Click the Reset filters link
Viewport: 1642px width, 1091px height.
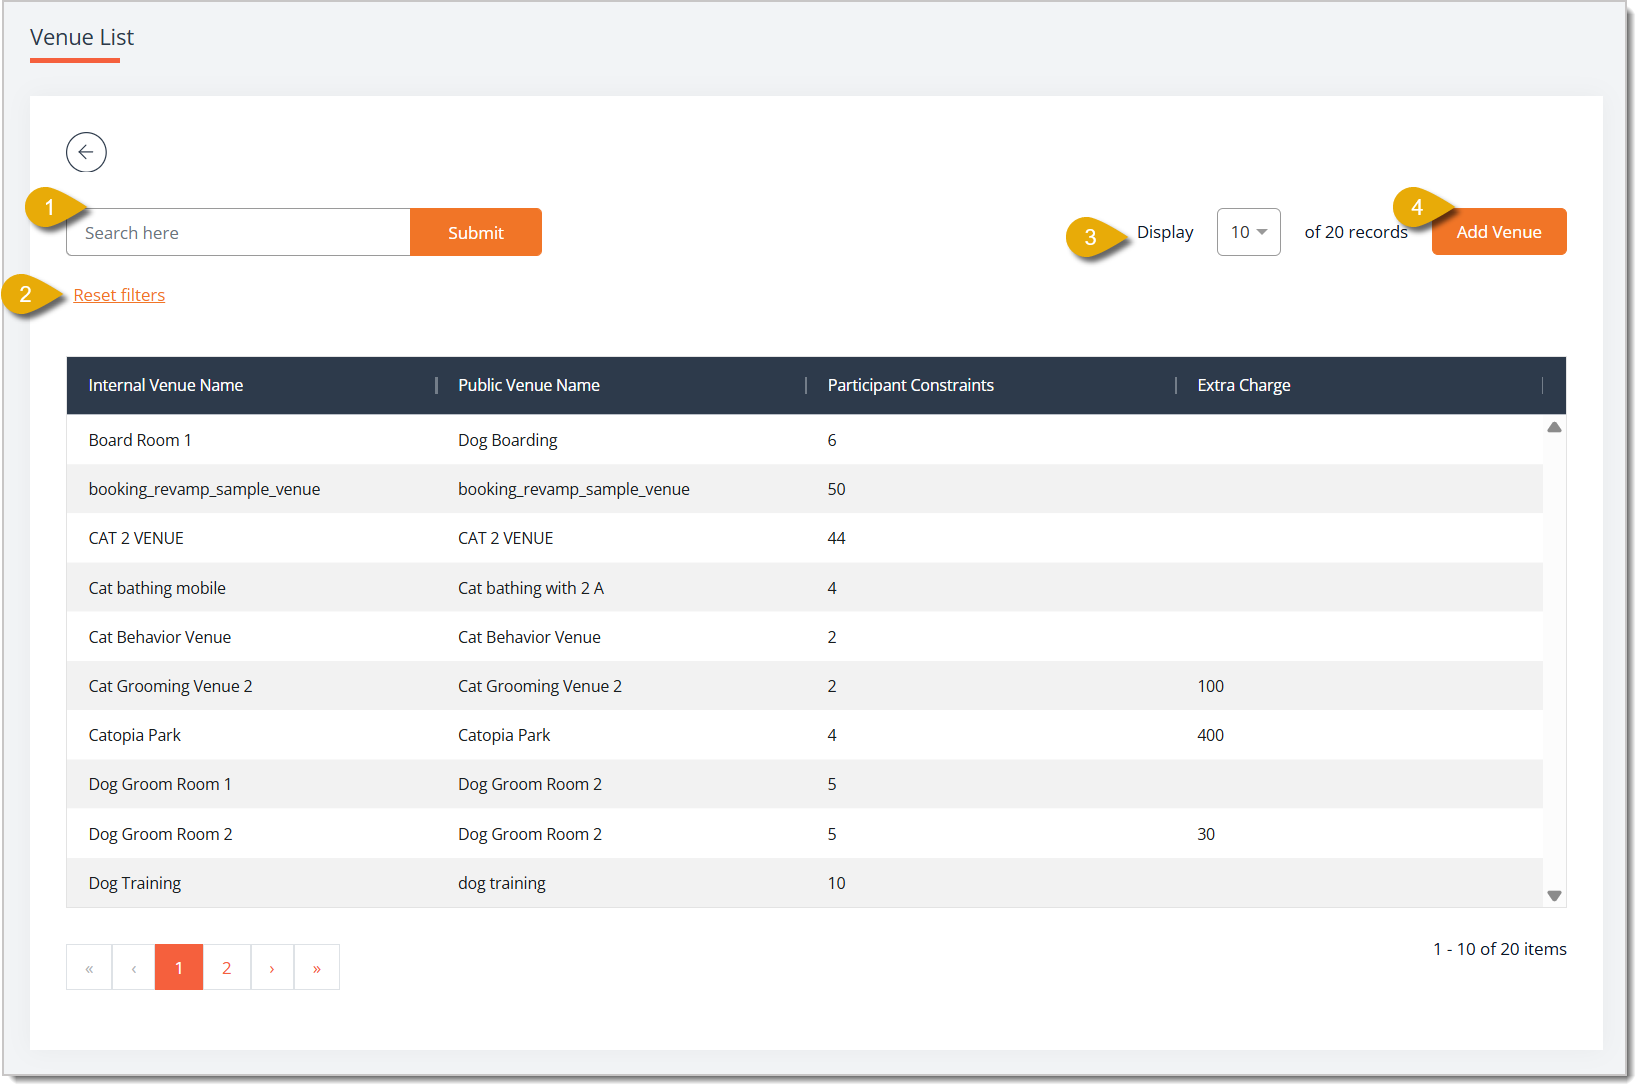119,295
